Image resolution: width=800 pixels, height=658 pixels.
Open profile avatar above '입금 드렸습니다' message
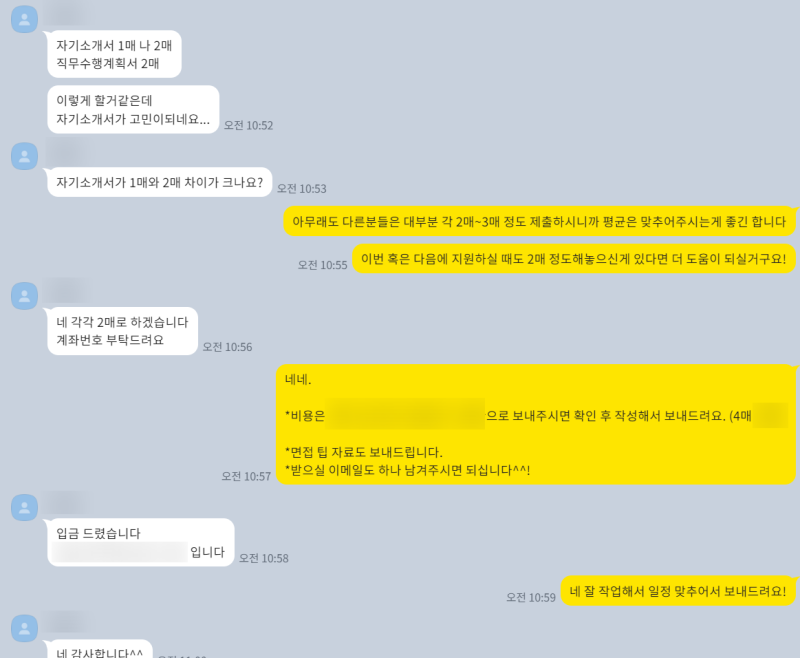point(24,508)
